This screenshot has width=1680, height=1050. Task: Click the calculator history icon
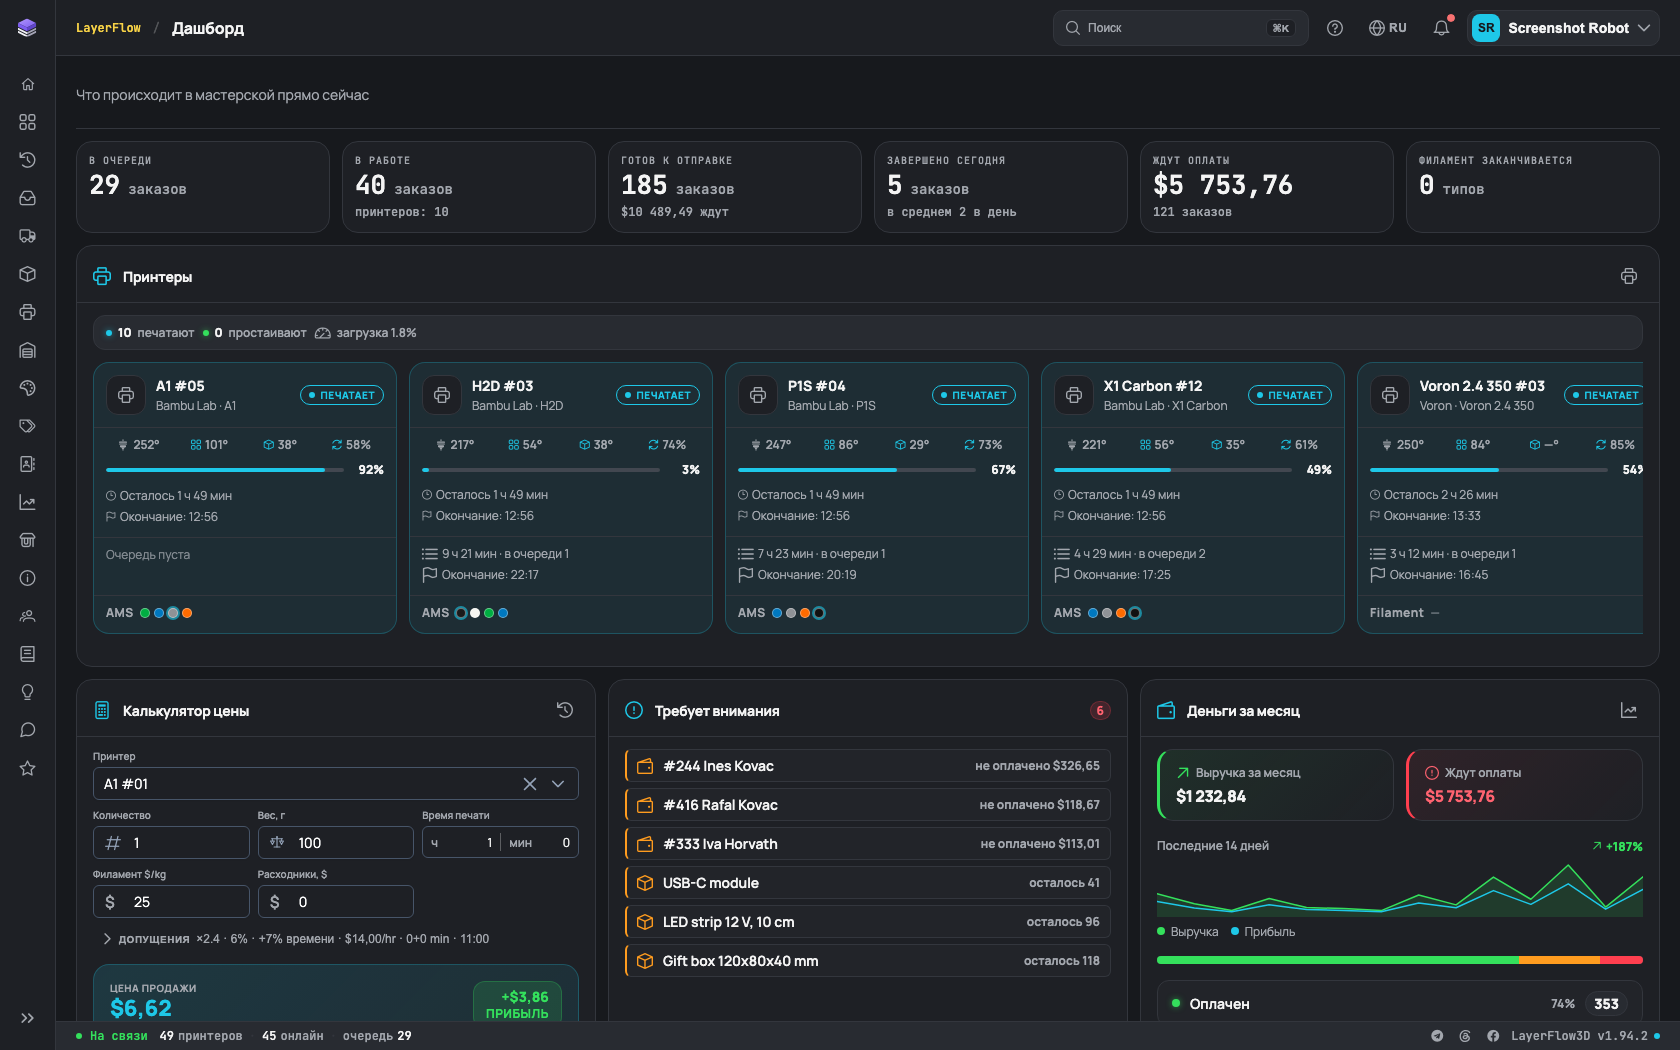(x=565, y=710)
